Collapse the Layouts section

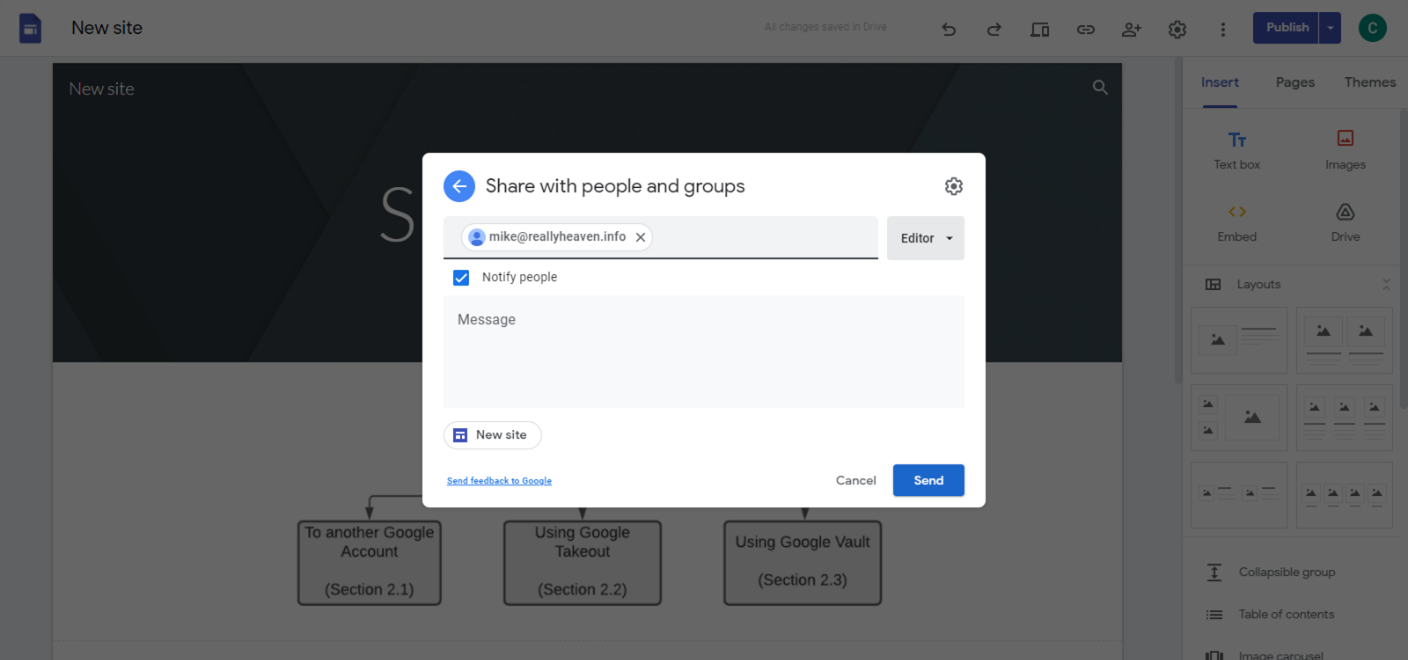[x=1386, y=284]
